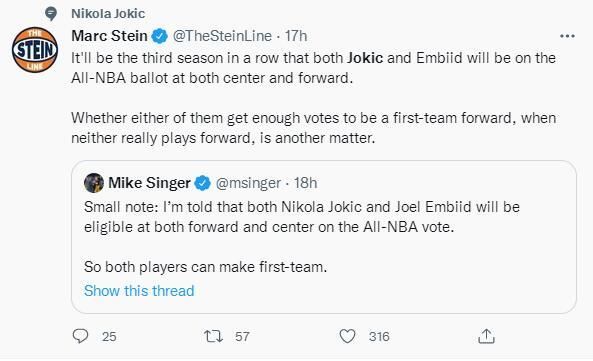Viewport: 593px width, 361px height.
Task: Click the Nikola Jokic topic pin icon
Action: pyautogui.click(x=51, y=14)
